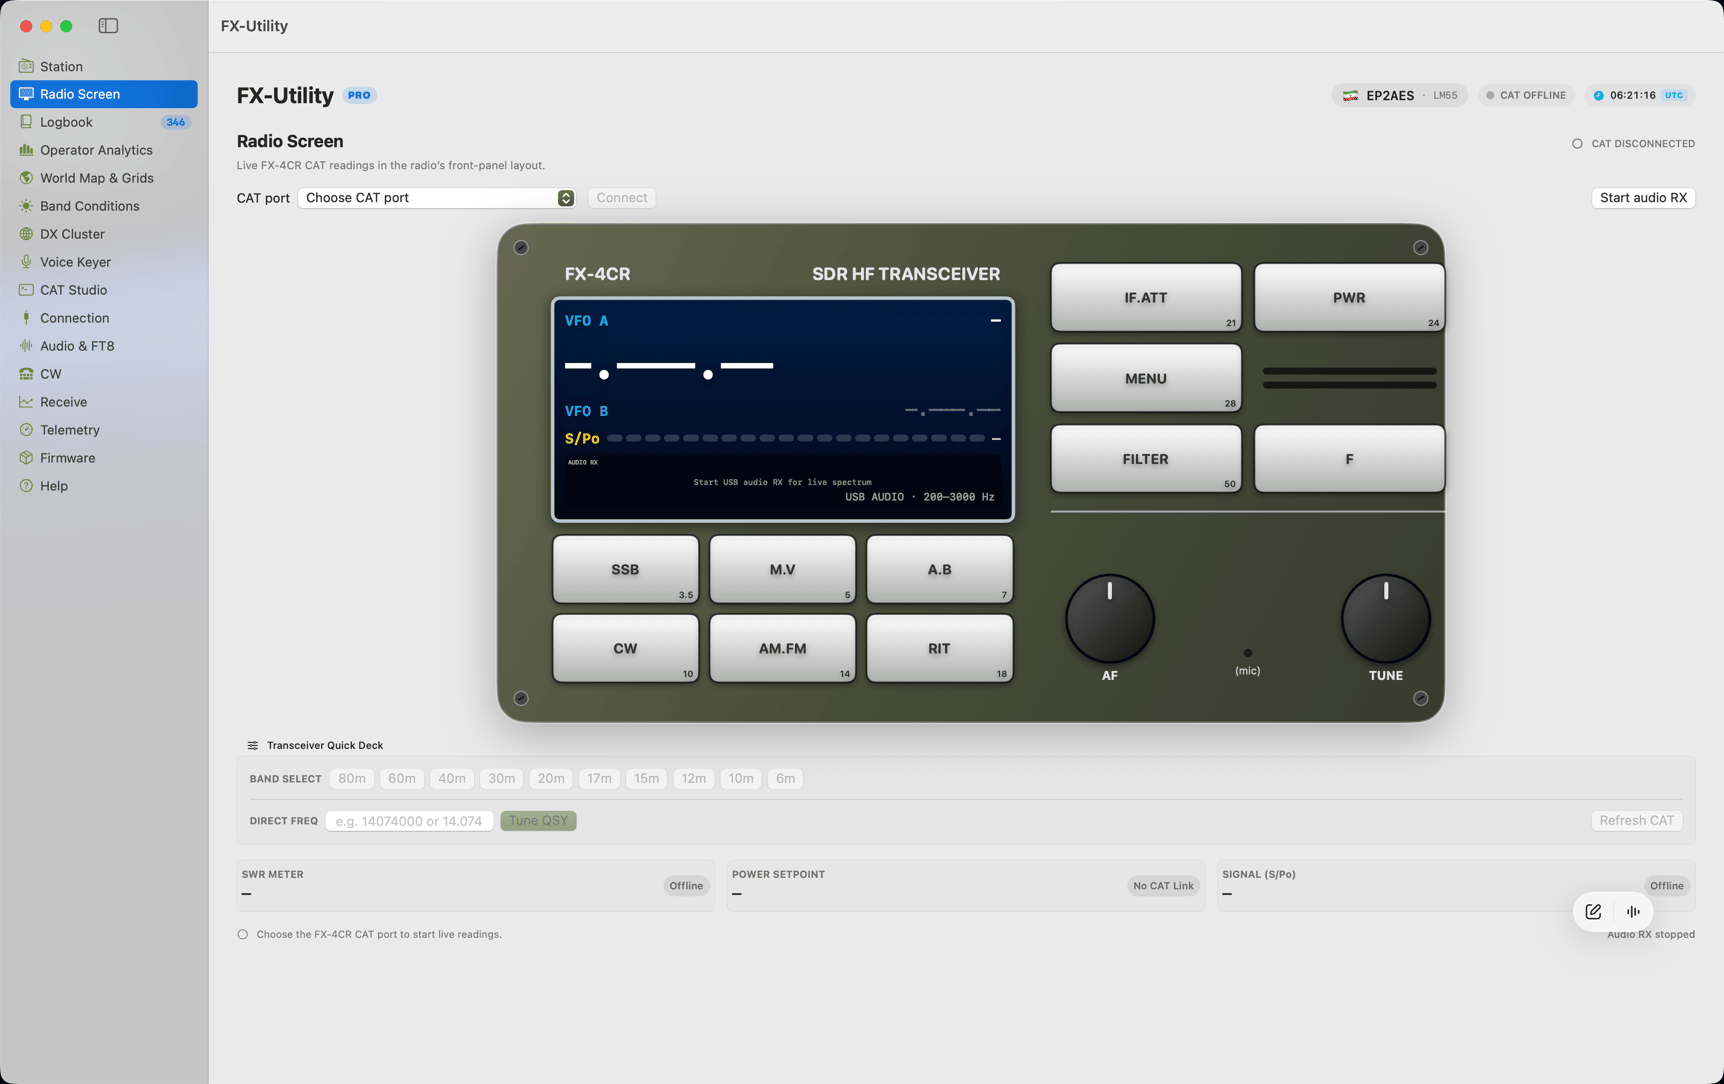Expand the Choose CAT port dropdown

(437, 198)
